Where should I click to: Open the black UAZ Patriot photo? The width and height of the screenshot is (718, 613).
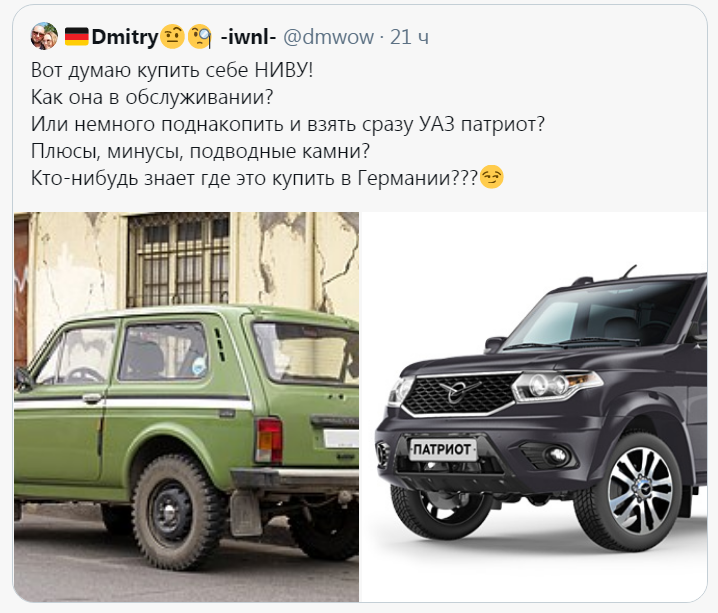pos(533,407)
